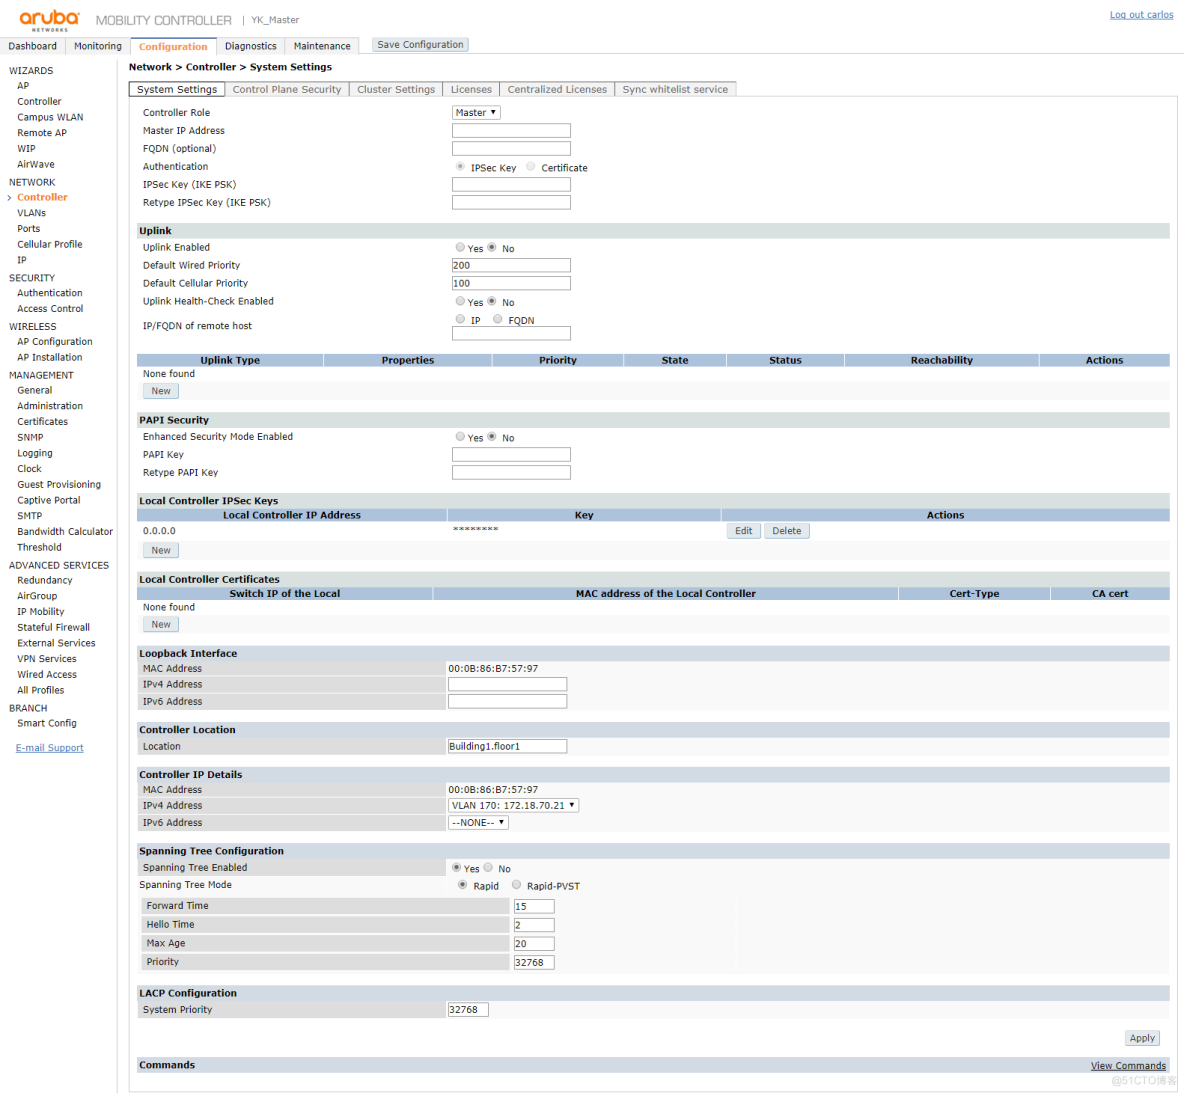The width and height of the screenshot is (1184, 1093).
Task: Click Delete for local controller 0.0.0.0
Action: point(787,532)
